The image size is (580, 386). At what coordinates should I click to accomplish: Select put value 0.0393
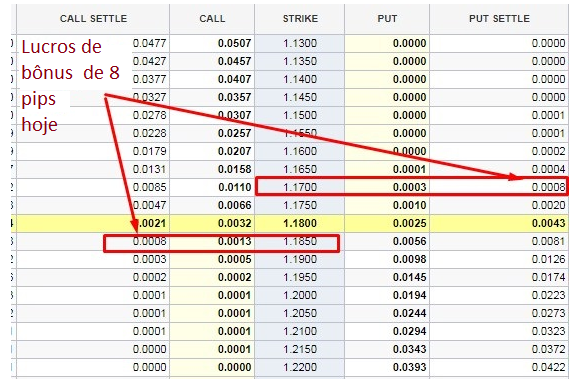[x=409, y=368]
